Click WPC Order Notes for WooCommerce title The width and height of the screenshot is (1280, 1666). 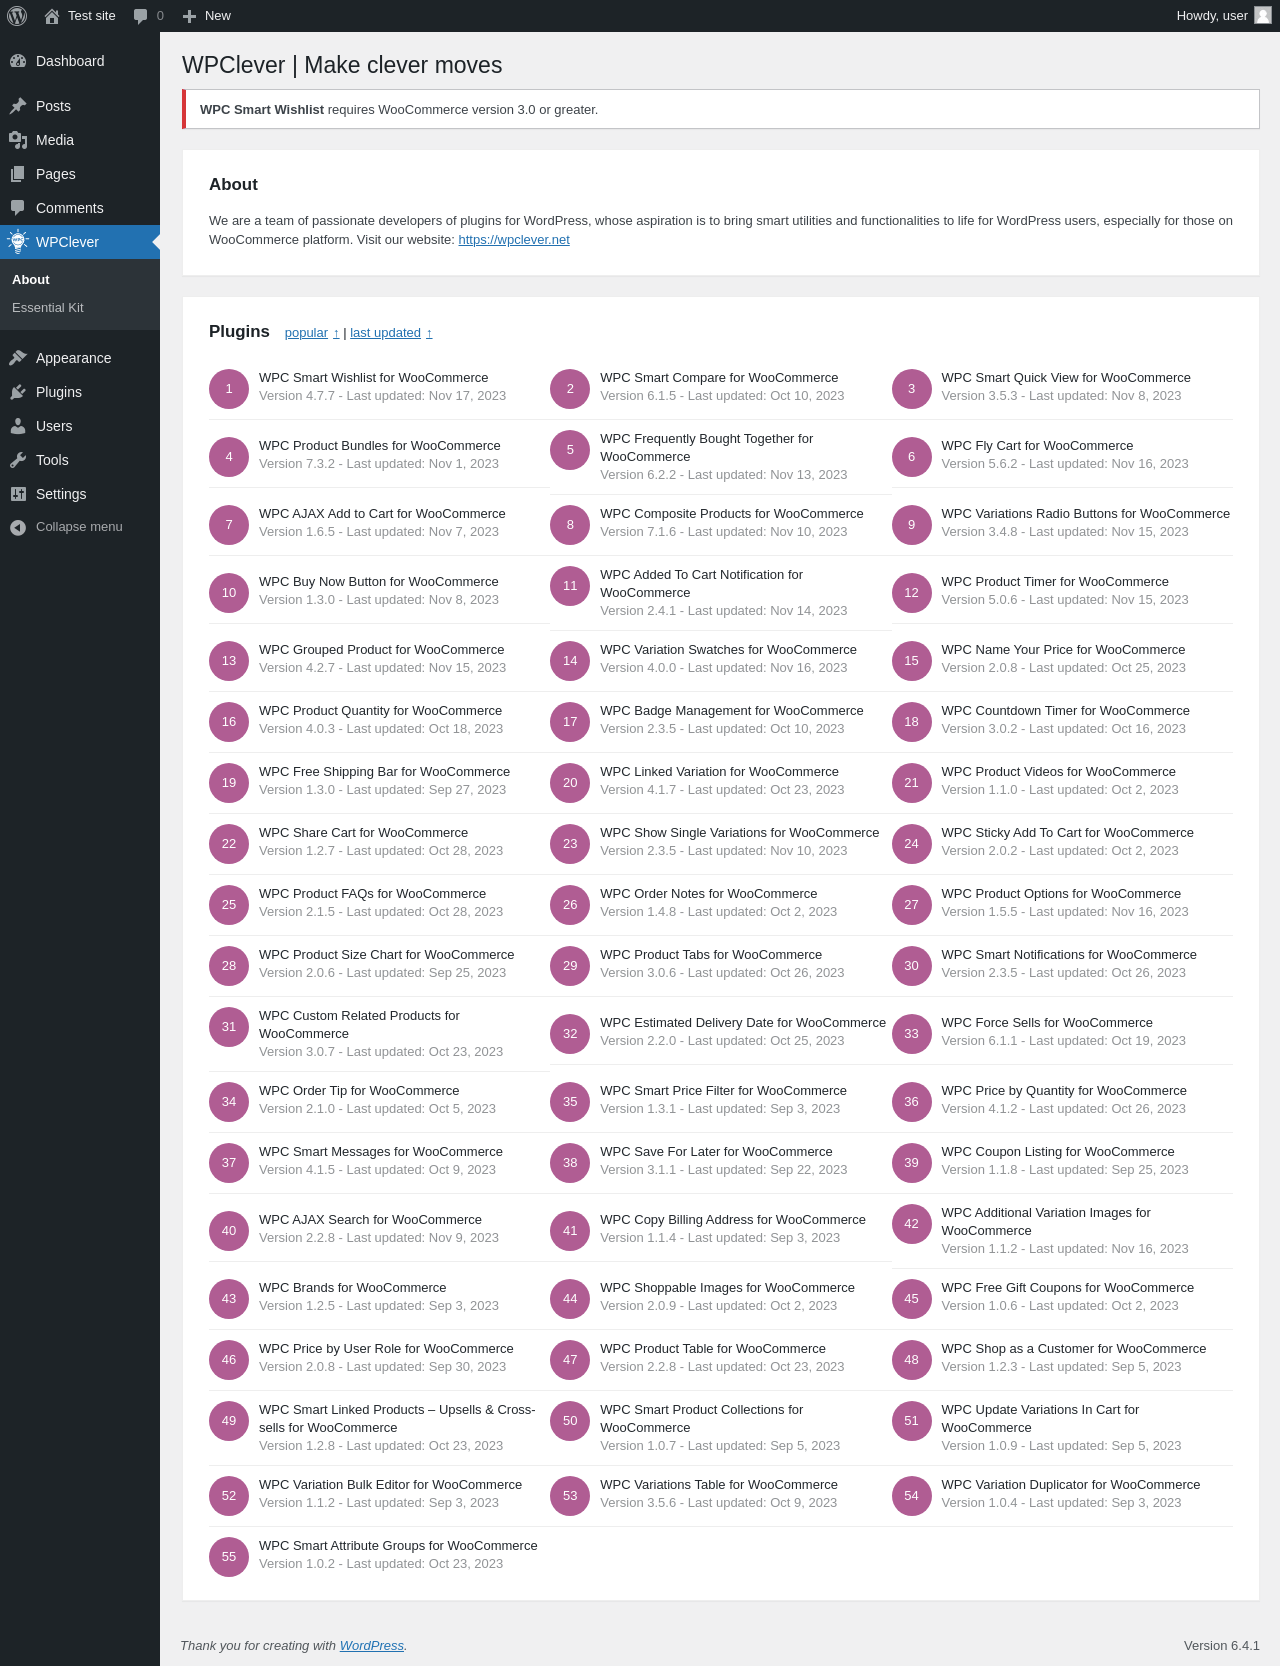pos(709,894)
